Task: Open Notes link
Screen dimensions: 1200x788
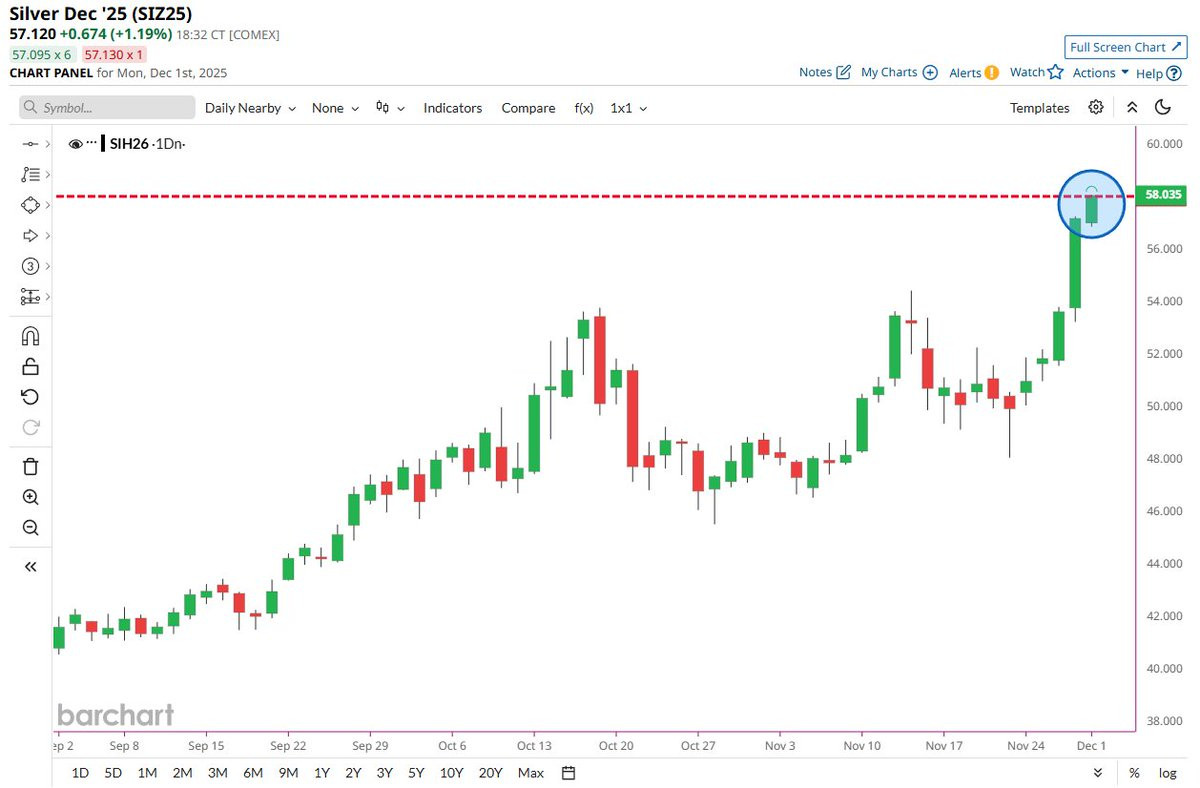Action: 825,72
